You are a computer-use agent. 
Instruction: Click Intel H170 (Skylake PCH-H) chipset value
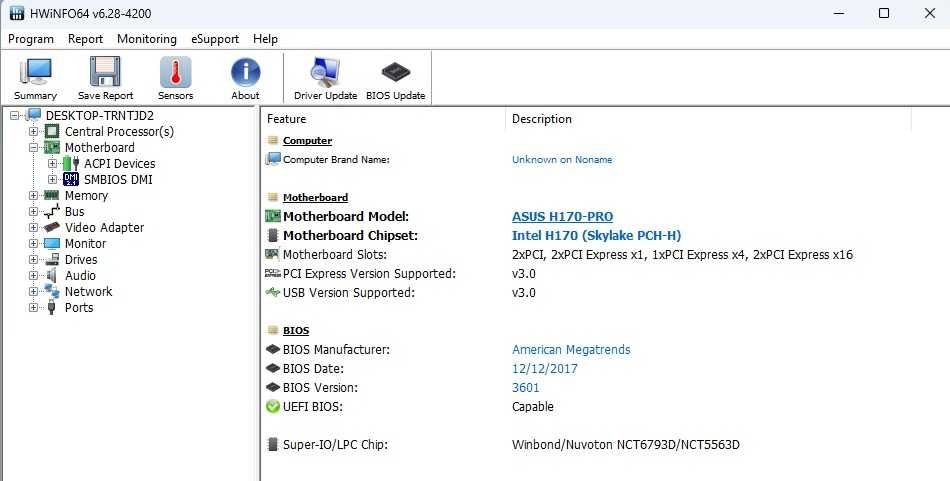(596, 236)
